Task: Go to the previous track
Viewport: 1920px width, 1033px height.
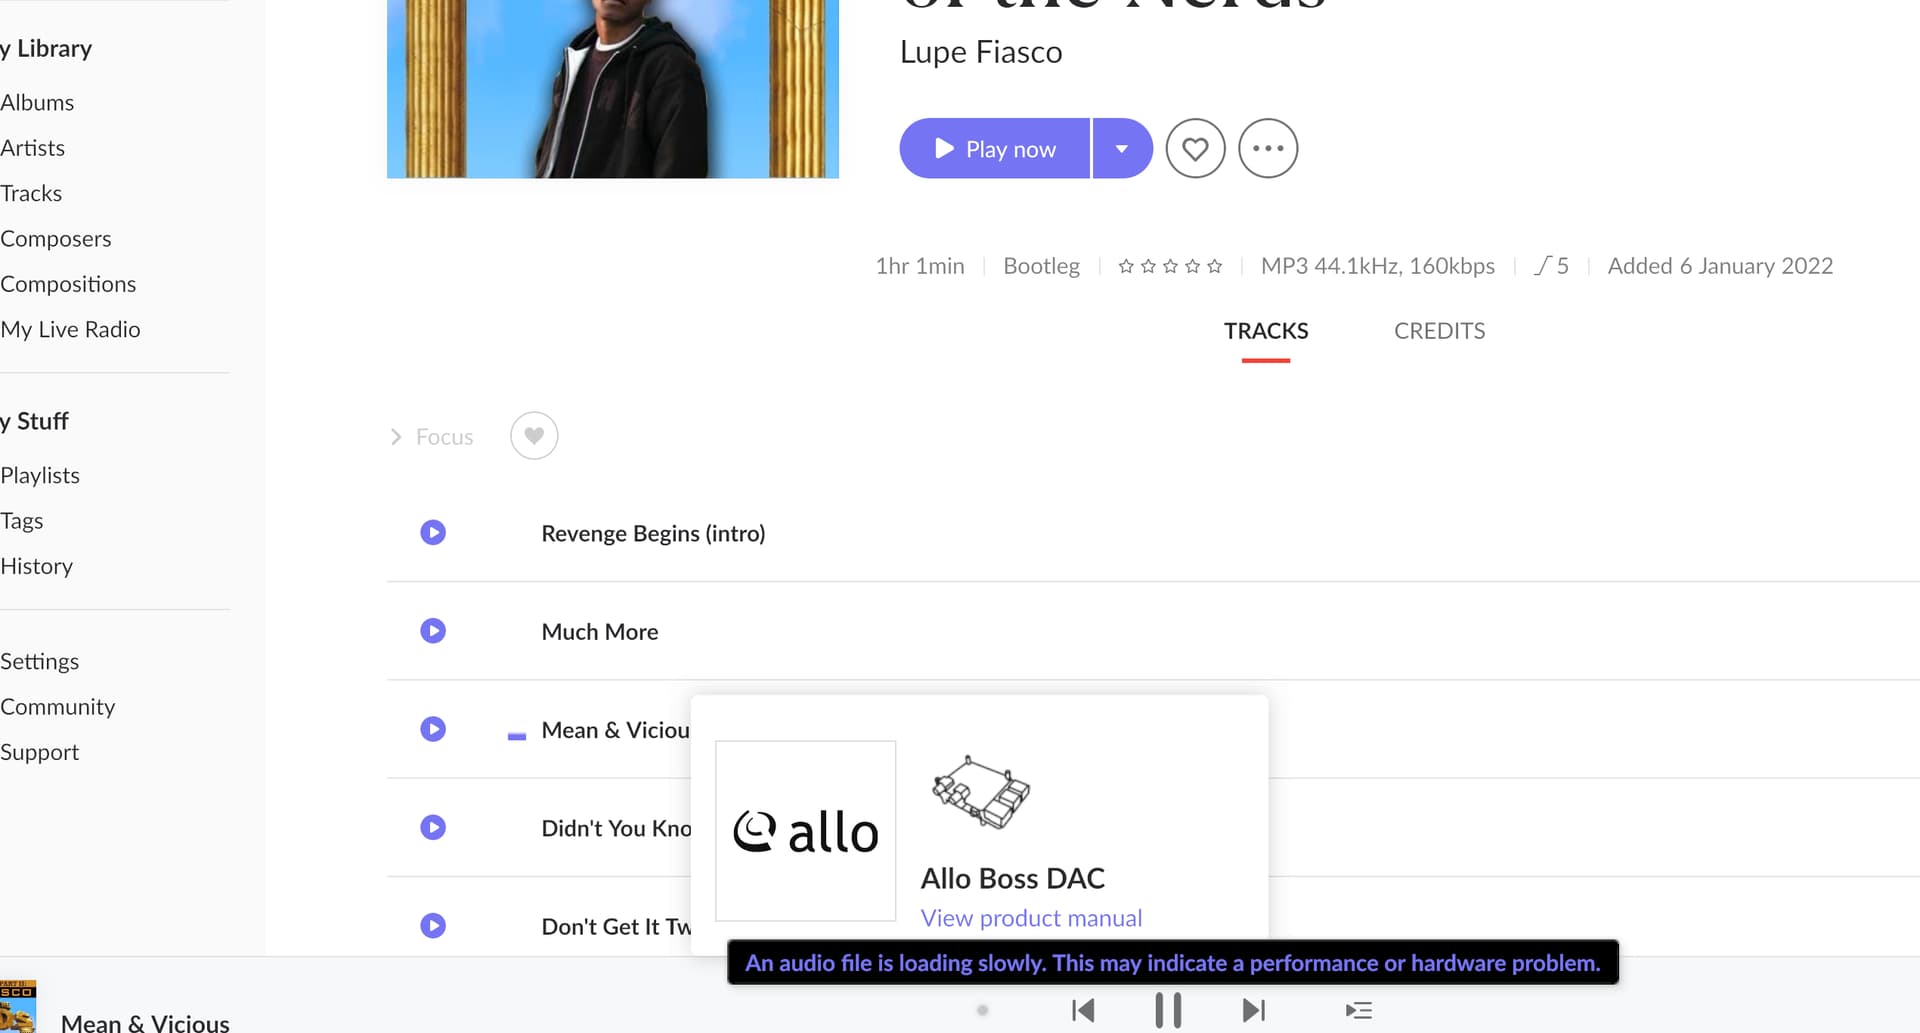Action: [x=1083, y=1011]
